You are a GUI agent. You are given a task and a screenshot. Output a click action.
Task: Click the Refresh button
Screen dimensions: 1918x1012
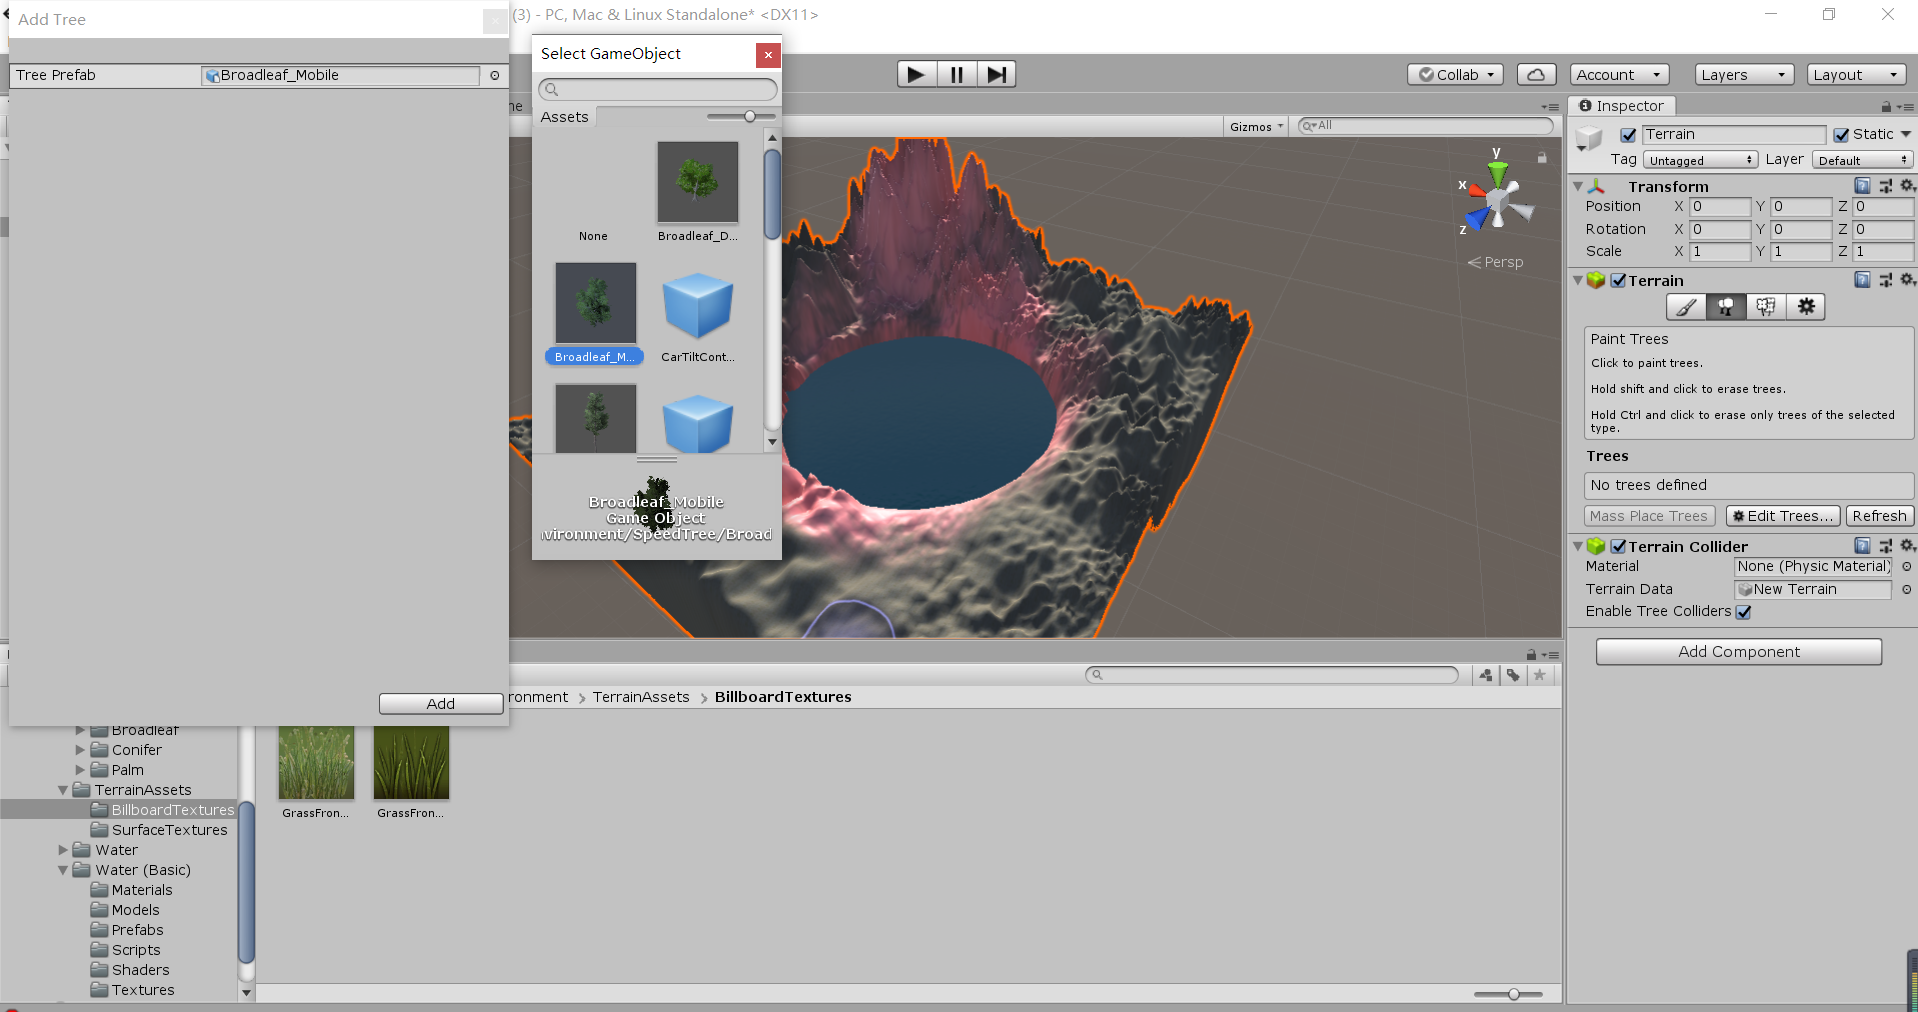[x=1879, y=516]
